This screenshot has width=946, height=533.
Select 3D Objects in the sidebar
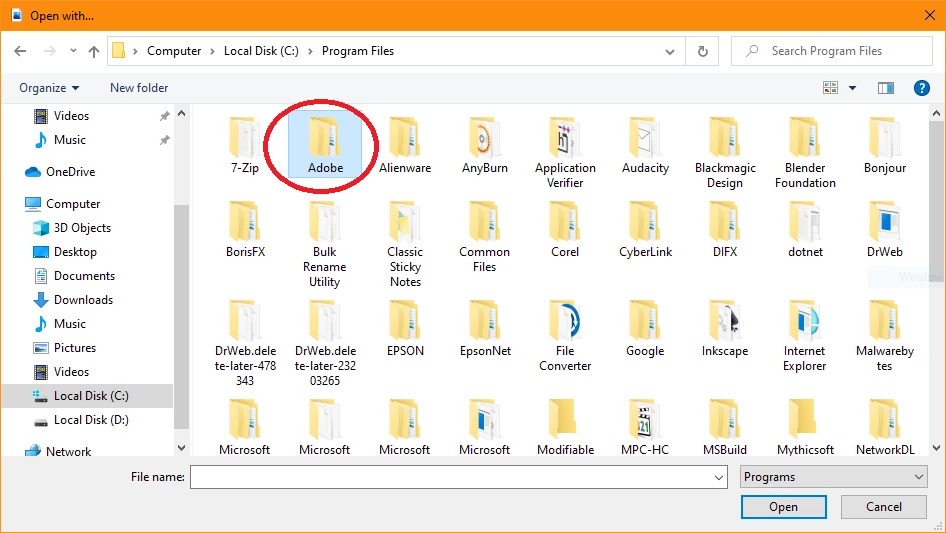pyautogui.click(x=72, y=228)
